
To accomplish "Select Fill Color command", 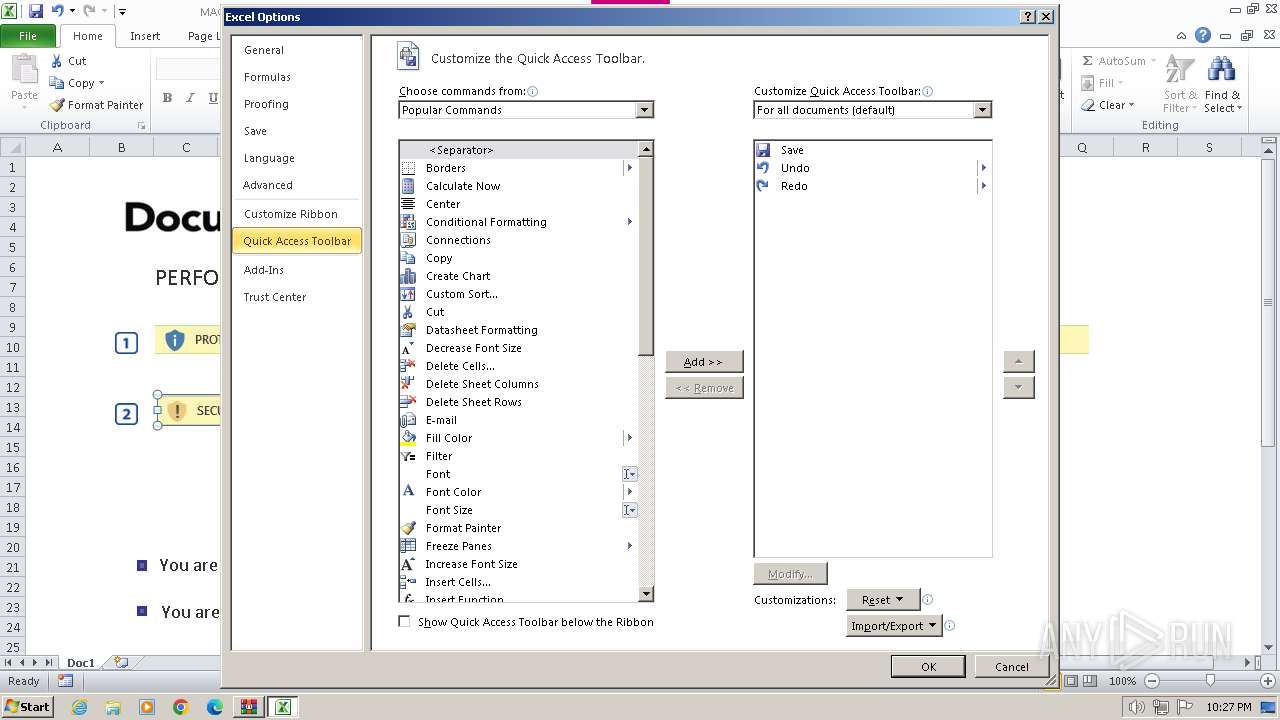I will tap(518, 438).
